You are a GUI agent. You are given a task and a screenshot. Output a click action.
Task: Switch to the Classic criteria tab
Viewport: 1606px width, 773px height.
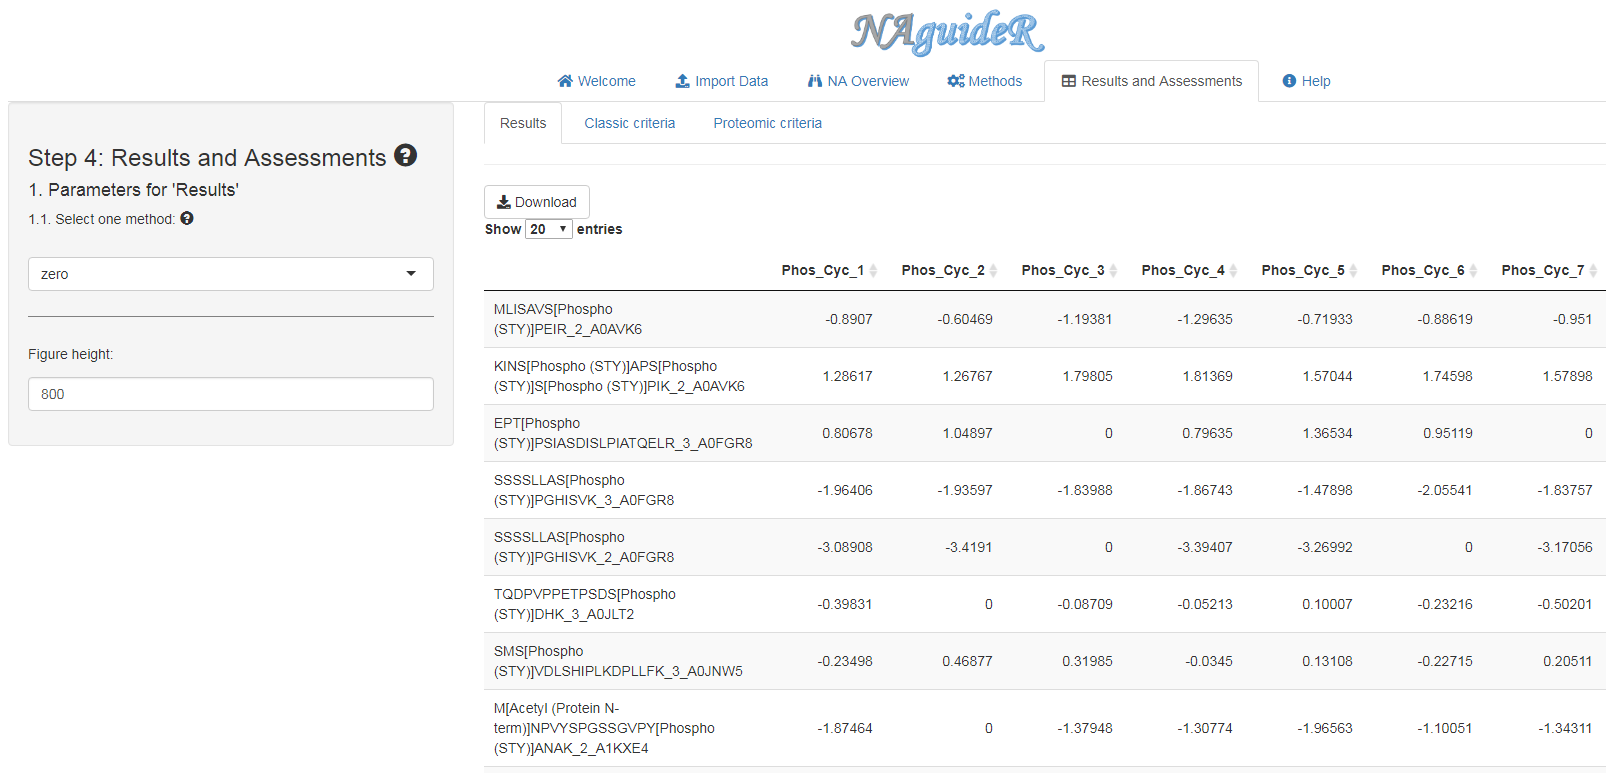point(629,123)
